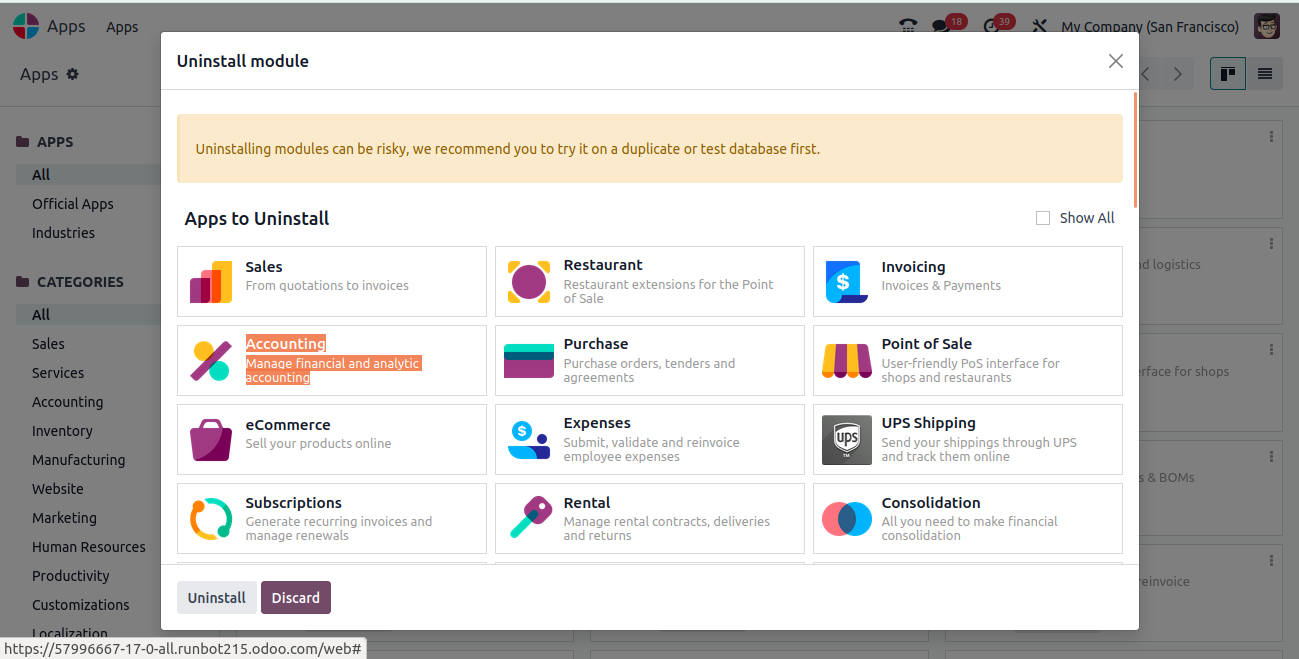Select the Marketing category filter
1299x659 pixels.
[x=64, y=518]
